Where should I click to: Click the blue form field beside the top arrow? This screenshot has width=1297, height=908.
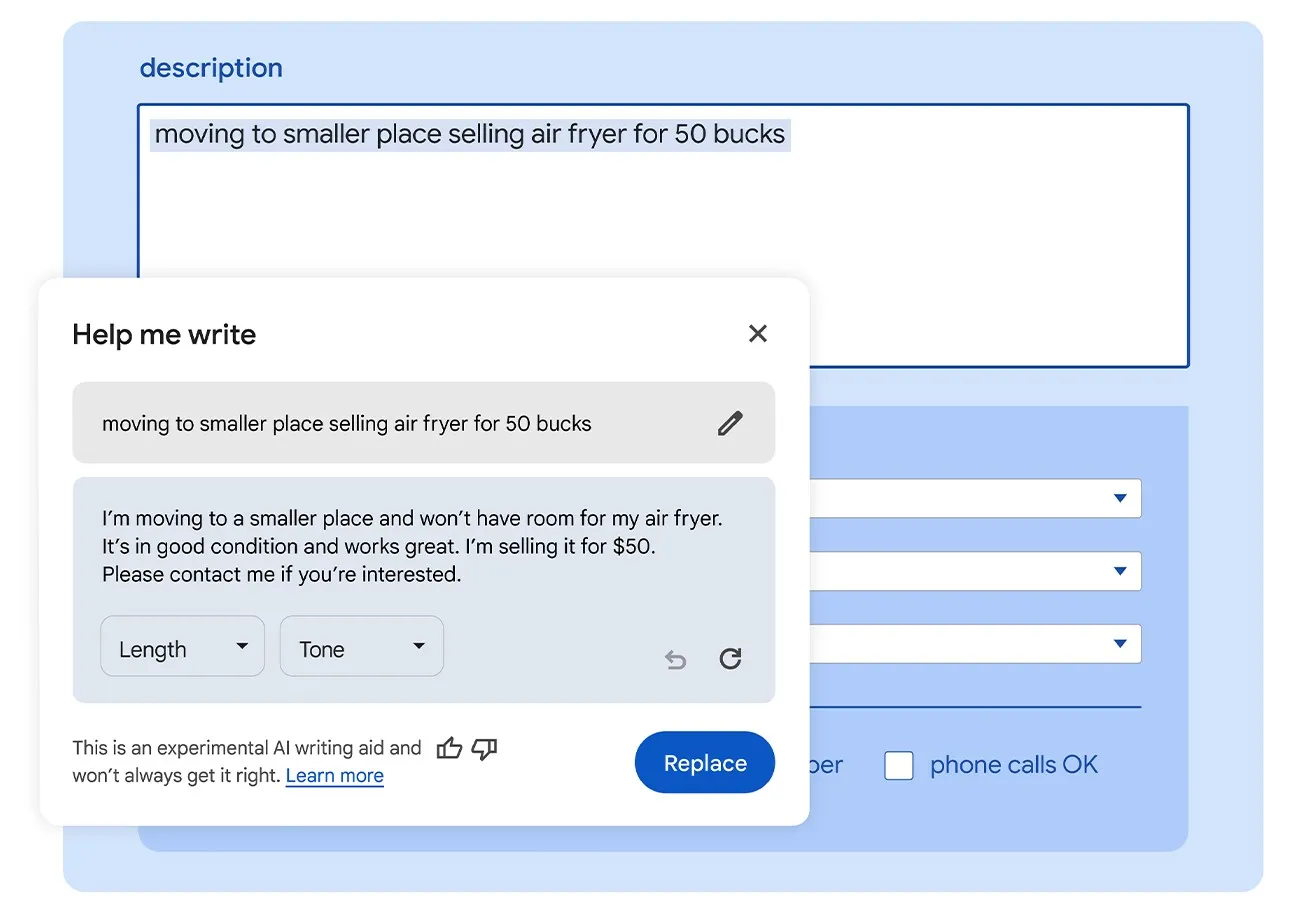click(1000, 498)
